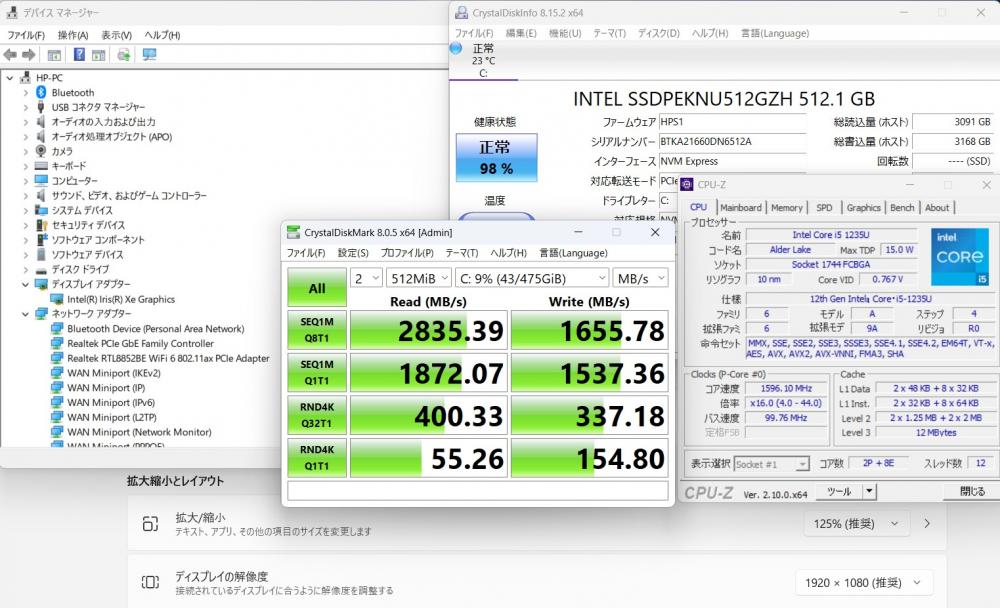Viewport: 1000px width, 608px height.
Task: Start the SEQ1M Q8T1 test
Action: pyautogui.click(x=317, y=330)
